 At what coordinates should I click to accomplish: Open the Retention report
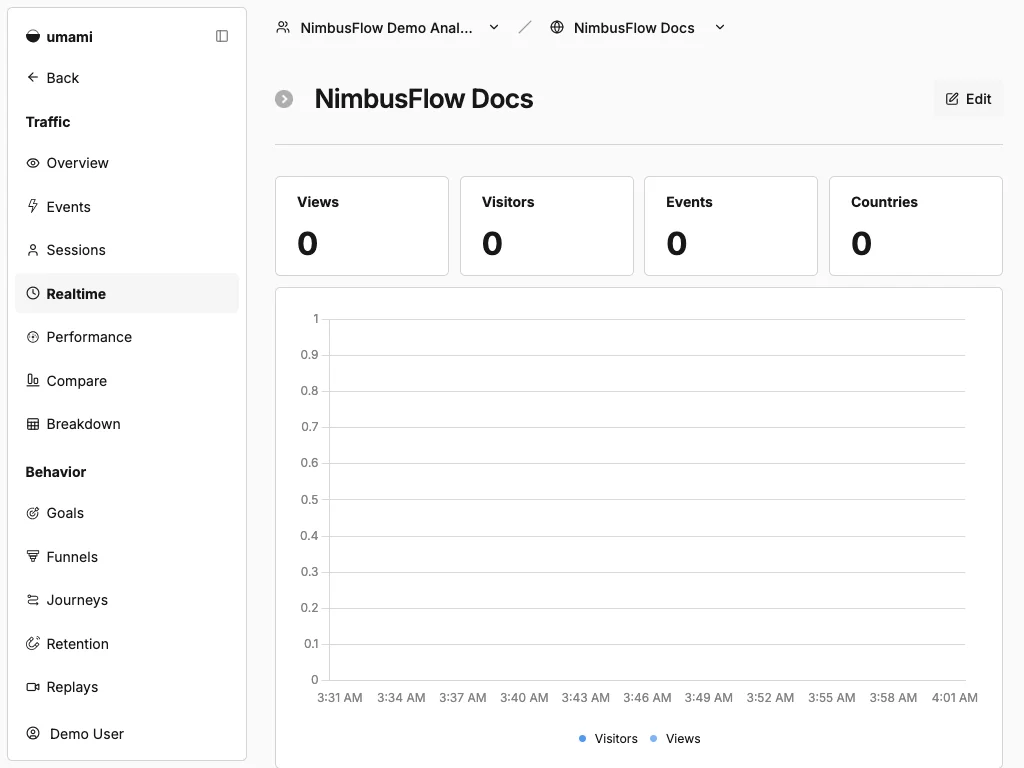pos(127,643)
